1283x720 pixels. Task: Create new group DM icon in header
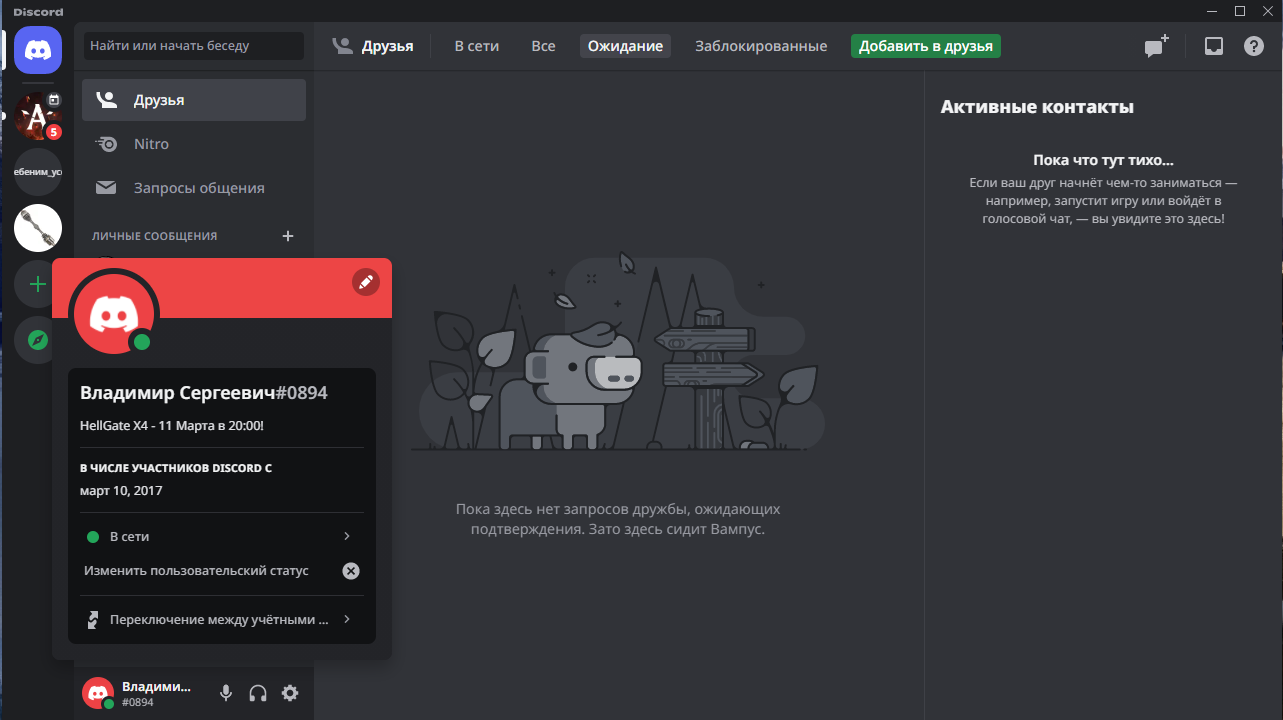(x=1157, y=46)
